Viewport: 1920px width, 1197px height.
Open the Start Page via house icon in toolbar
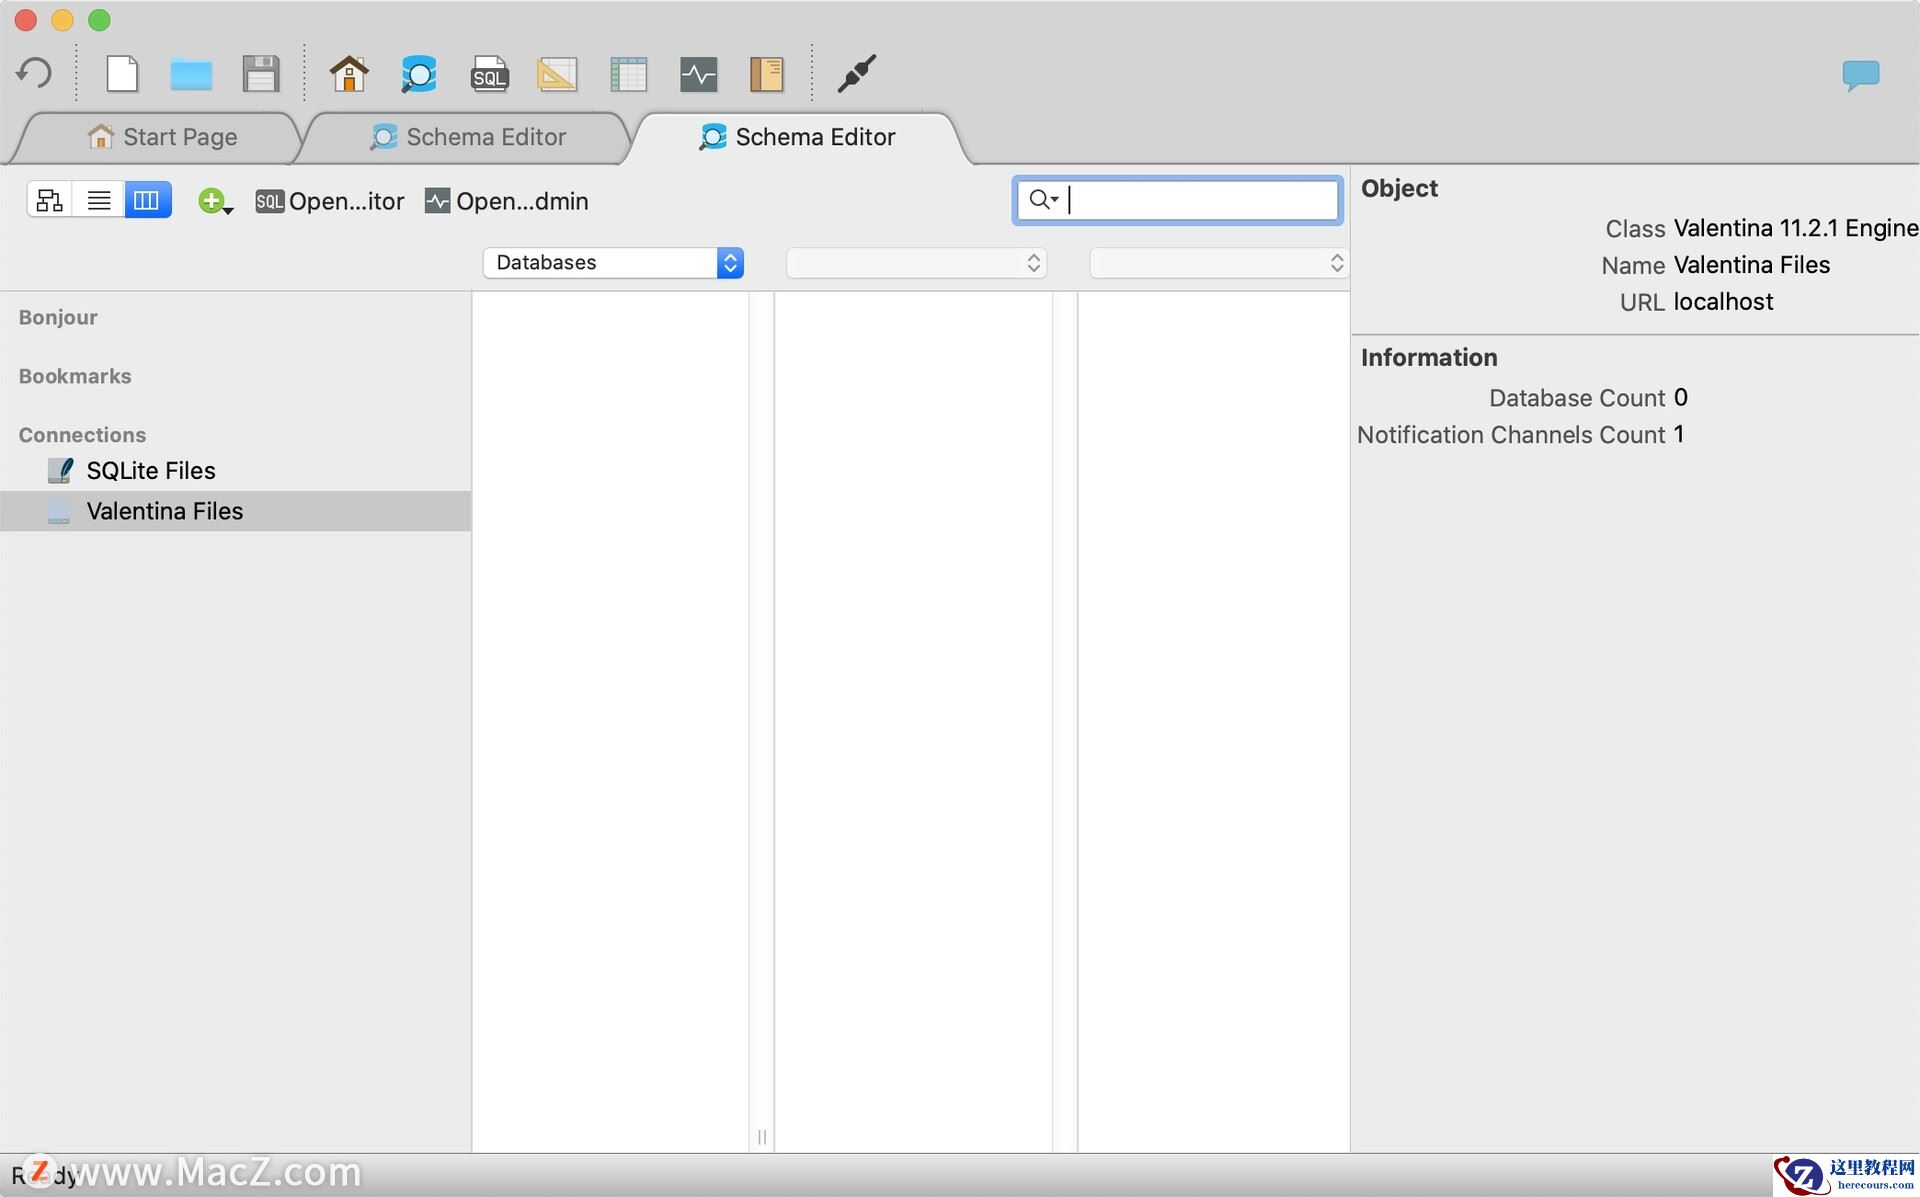click(x=349, y=73)
